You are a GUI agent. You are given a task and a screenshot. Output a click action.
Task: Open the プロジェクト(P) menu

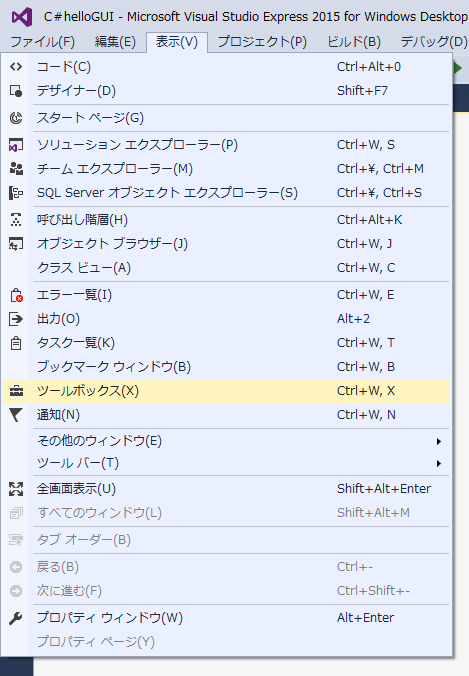coord(262,42)
